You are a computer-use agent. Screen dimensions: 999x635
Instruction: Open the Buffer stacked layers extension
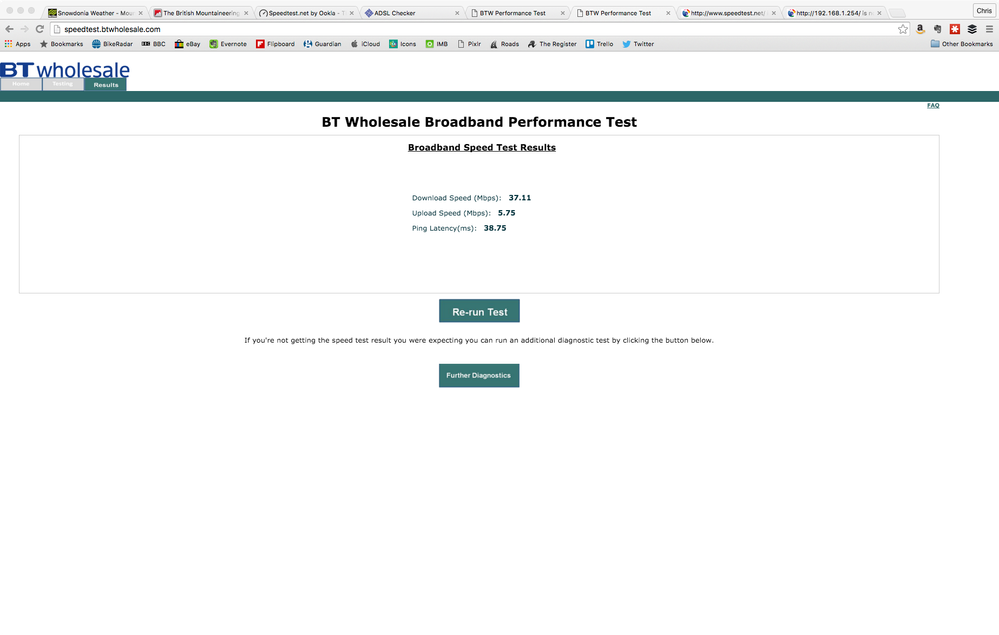972,29
